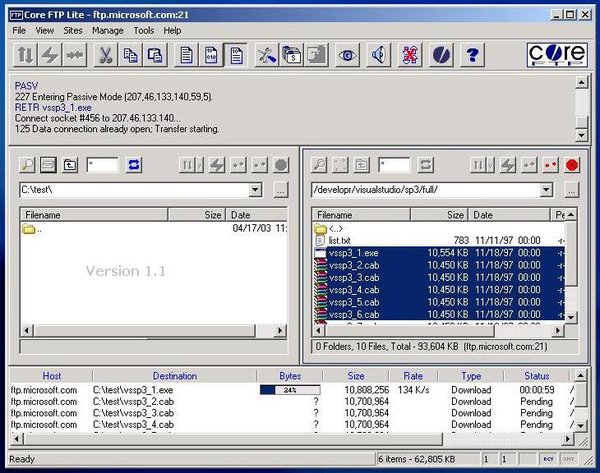Click the Copy icon next to scissors
This screenshot has width=600, height=473.
click(130, 55)
